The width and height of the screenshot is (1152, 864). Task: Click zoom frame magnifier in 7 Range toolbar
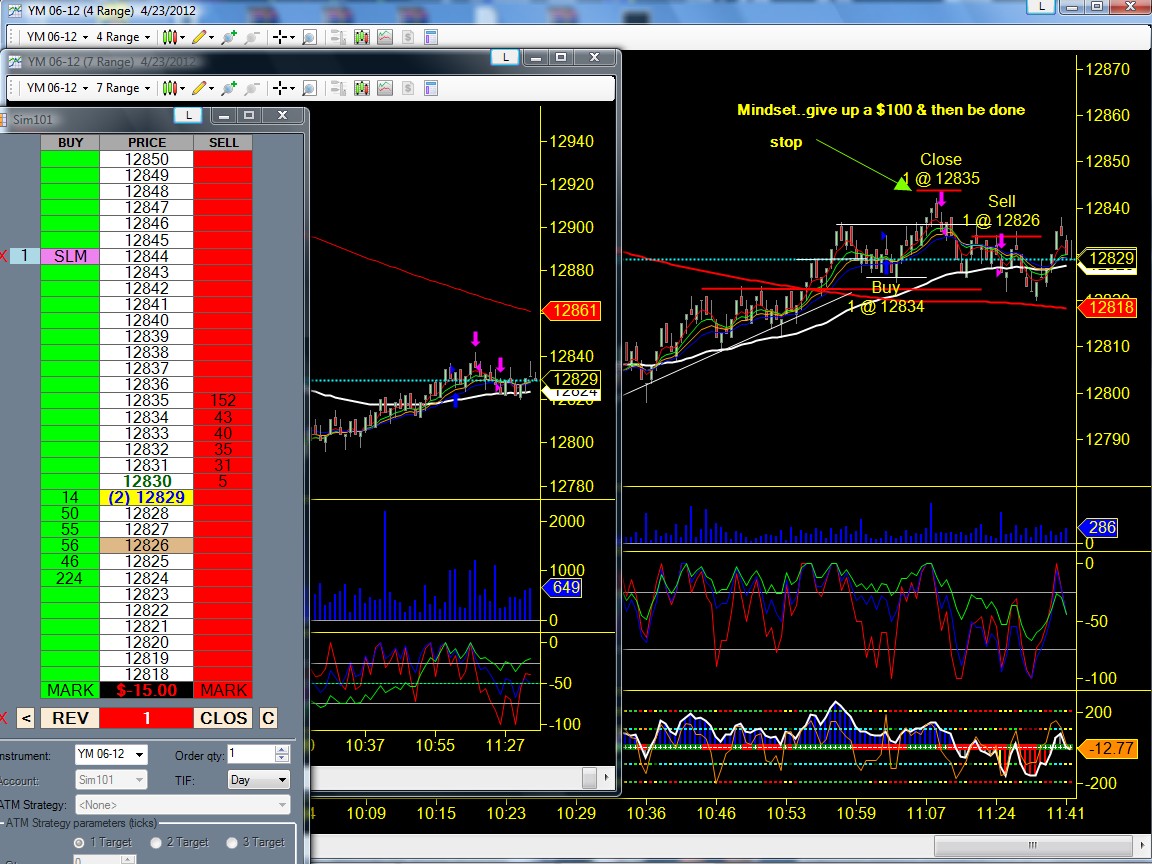tap(309, 88)
